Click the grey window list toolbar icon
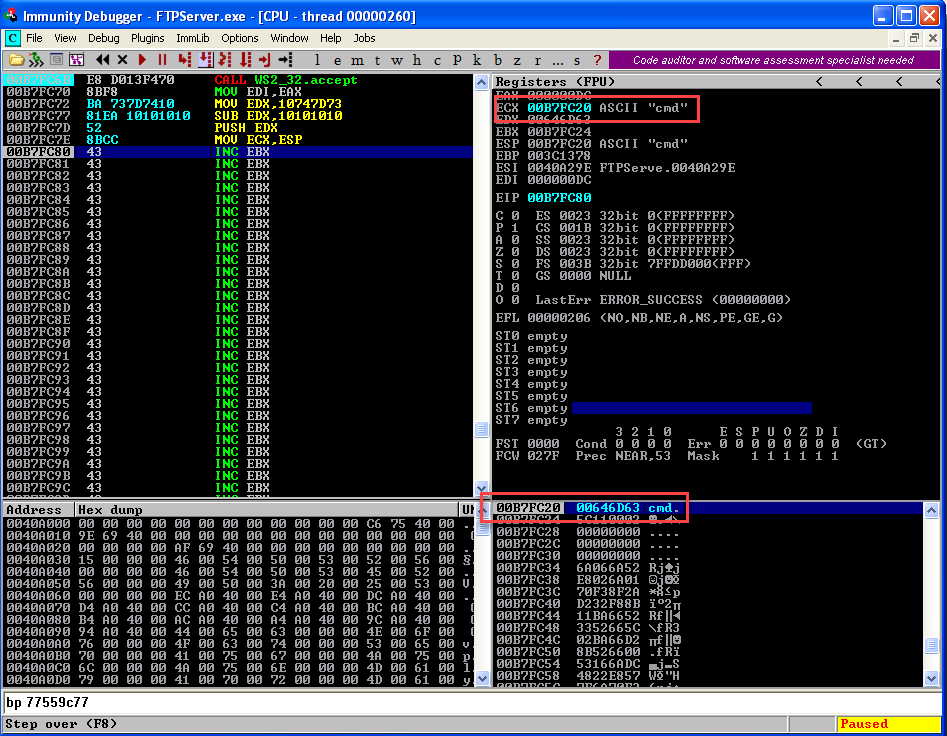 56,60
